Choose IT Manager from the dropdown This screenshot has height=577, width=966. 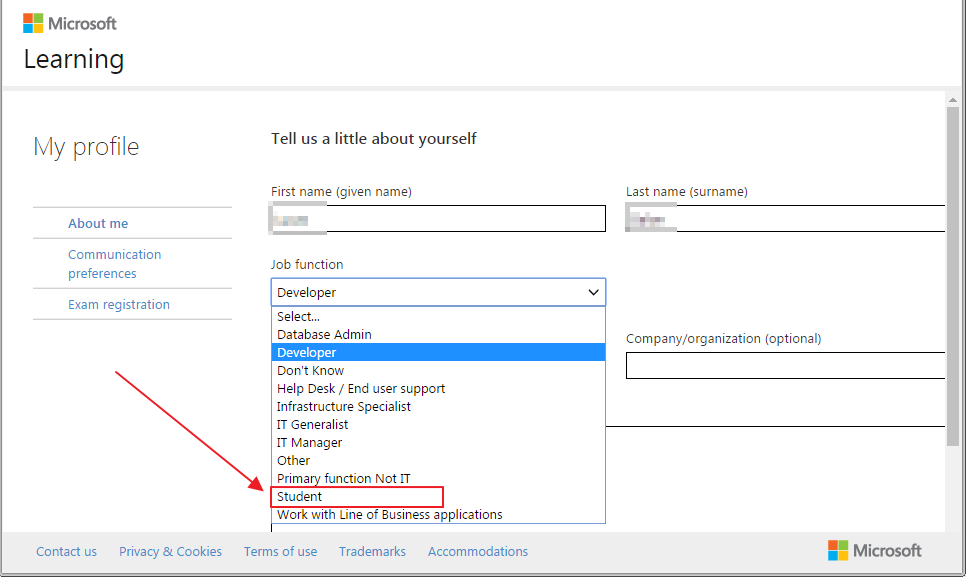pyautogui.click(x=438, y=442)
